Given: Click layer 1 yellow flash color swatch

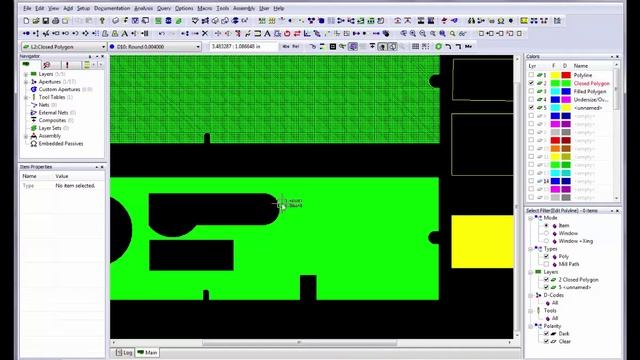Looking at the screenshot, I should pos(555,75).
